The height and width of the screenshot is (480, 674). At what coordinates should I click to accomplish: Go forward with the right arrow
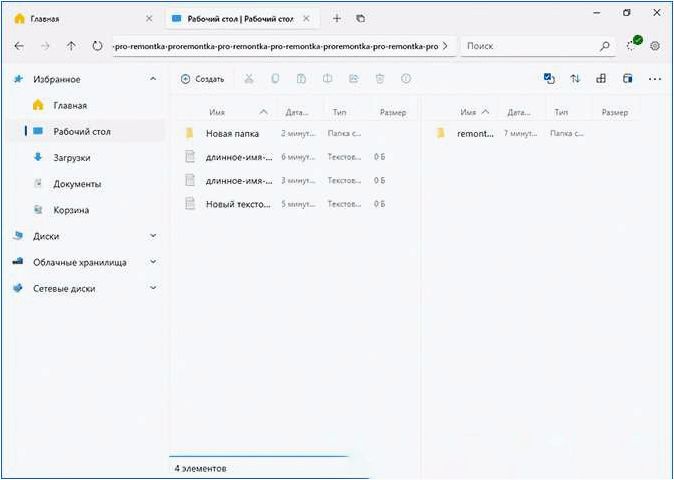(x=45, y=46)
